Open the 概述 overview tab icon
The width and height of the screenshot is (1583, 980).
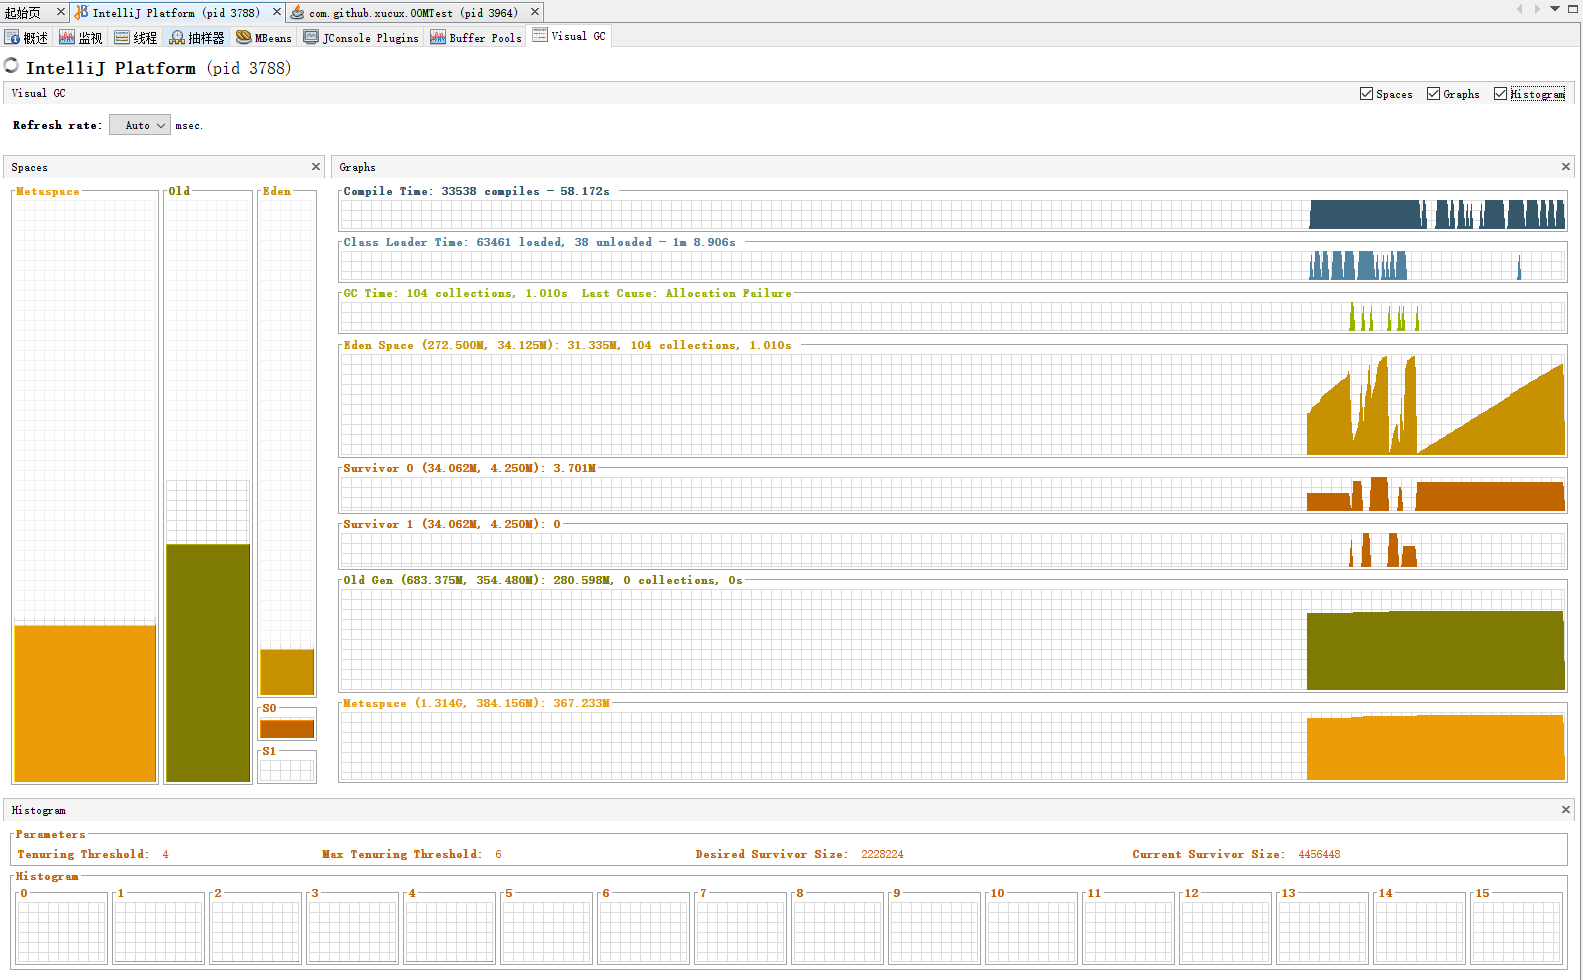[x=13, y=38]
